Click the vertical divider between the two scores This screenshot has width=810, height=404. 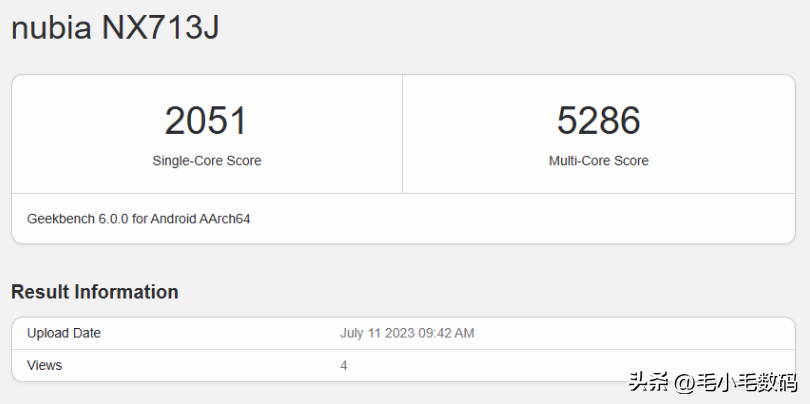pos(402,134)
